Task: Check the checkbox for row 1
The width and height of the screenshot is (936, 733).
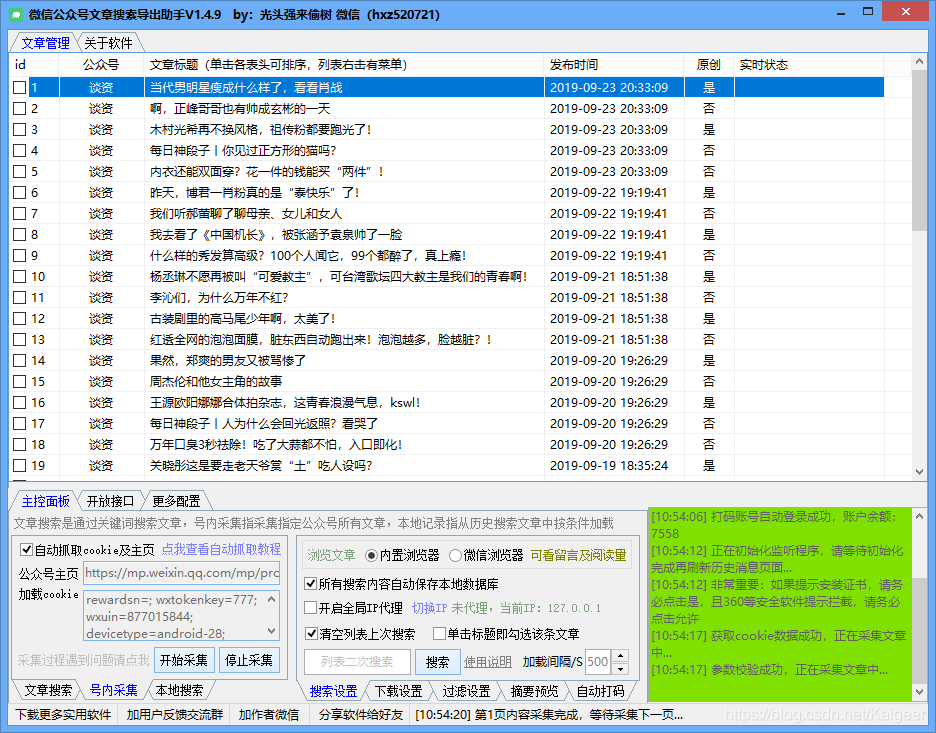Action: pyautogui.click(x=19, y=87)
